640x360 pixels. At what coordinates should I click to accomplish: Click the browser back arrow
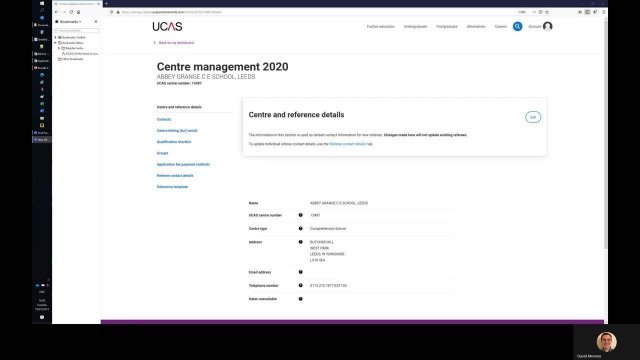(57, 12)
